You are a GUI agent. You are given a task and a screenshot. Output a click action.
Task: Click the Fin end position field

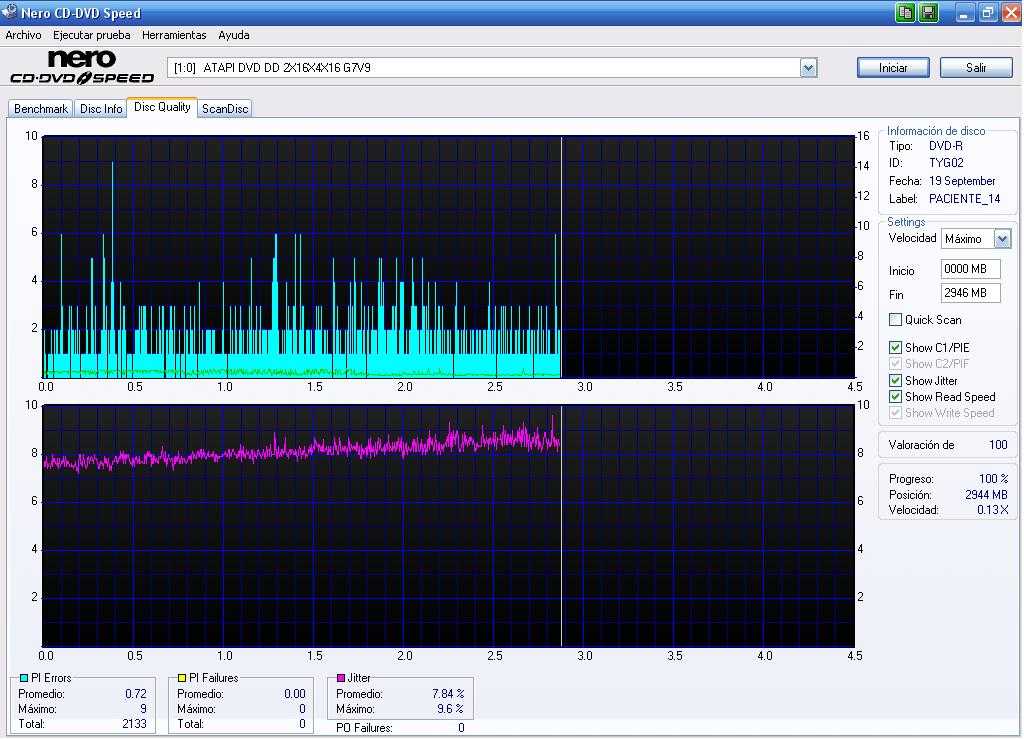pos(970,294)
